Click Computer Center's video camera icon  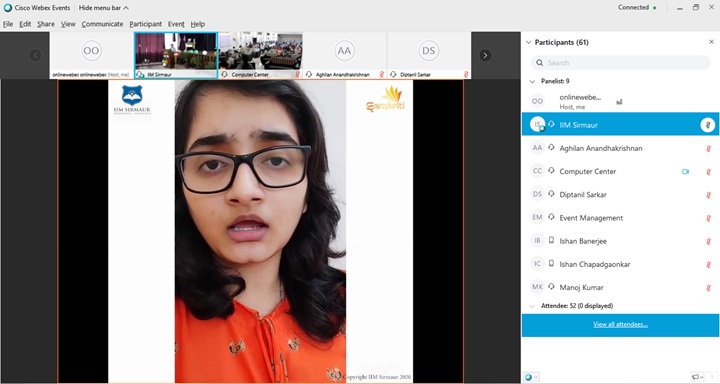point(686,171)
